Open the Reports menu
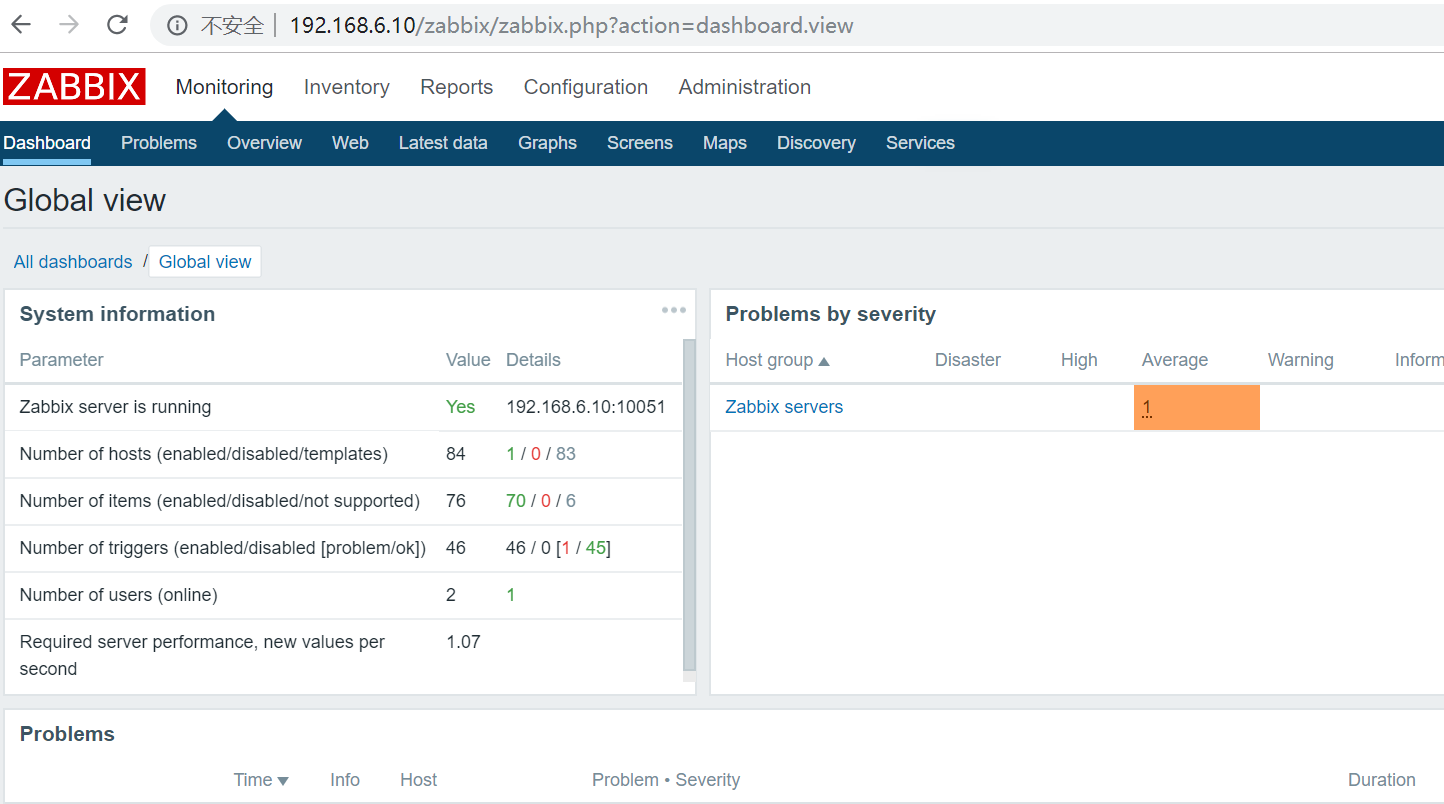Image resolution: width=1444 pixels, height=804 pixels. click(x=457, y=87)
